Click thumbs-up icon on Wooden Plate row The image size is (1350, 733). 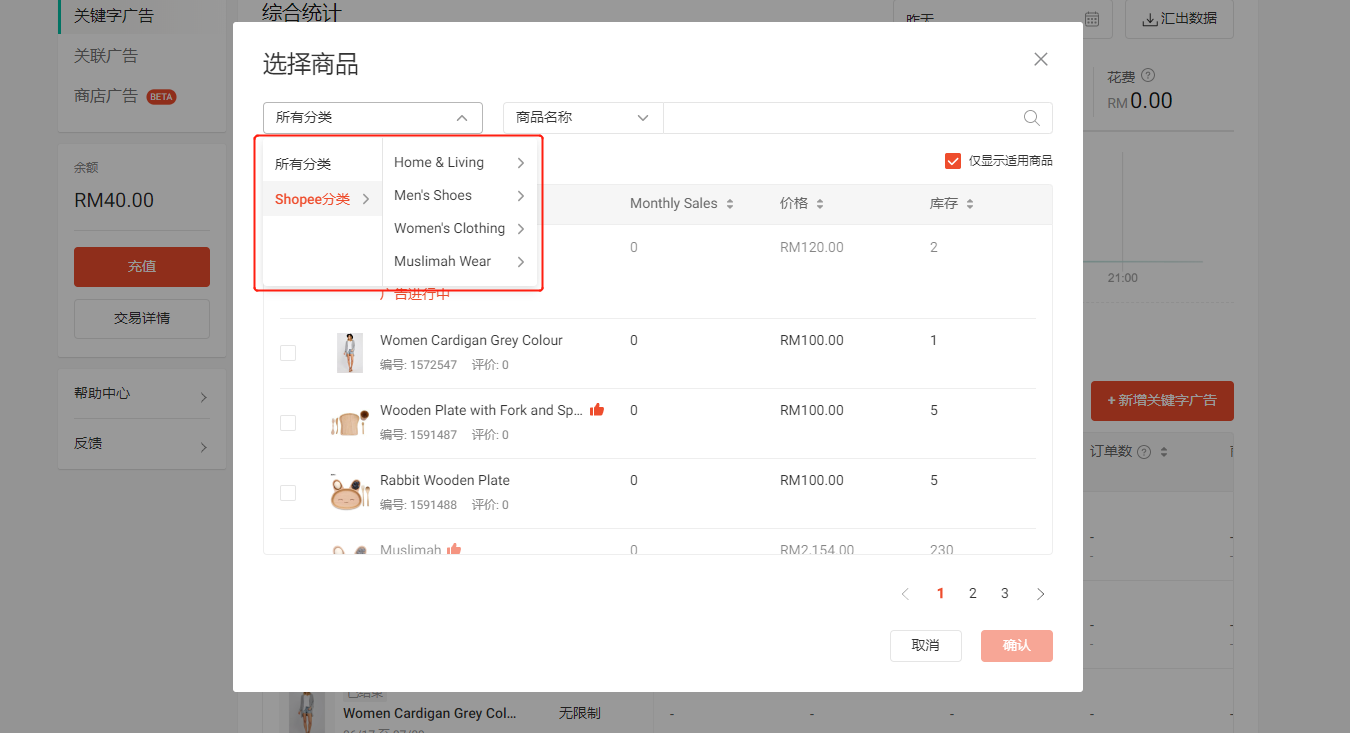[597, 410]
